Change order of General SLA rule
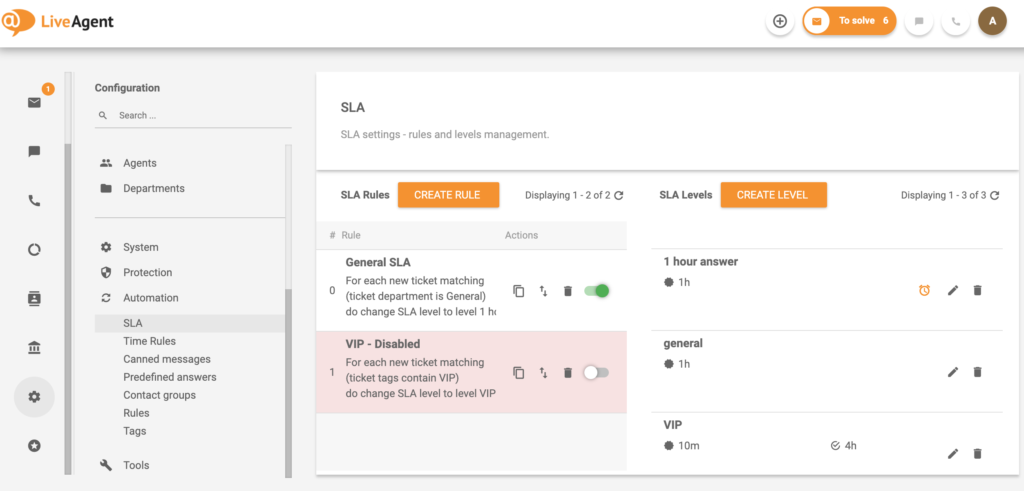 pos(543,291)
